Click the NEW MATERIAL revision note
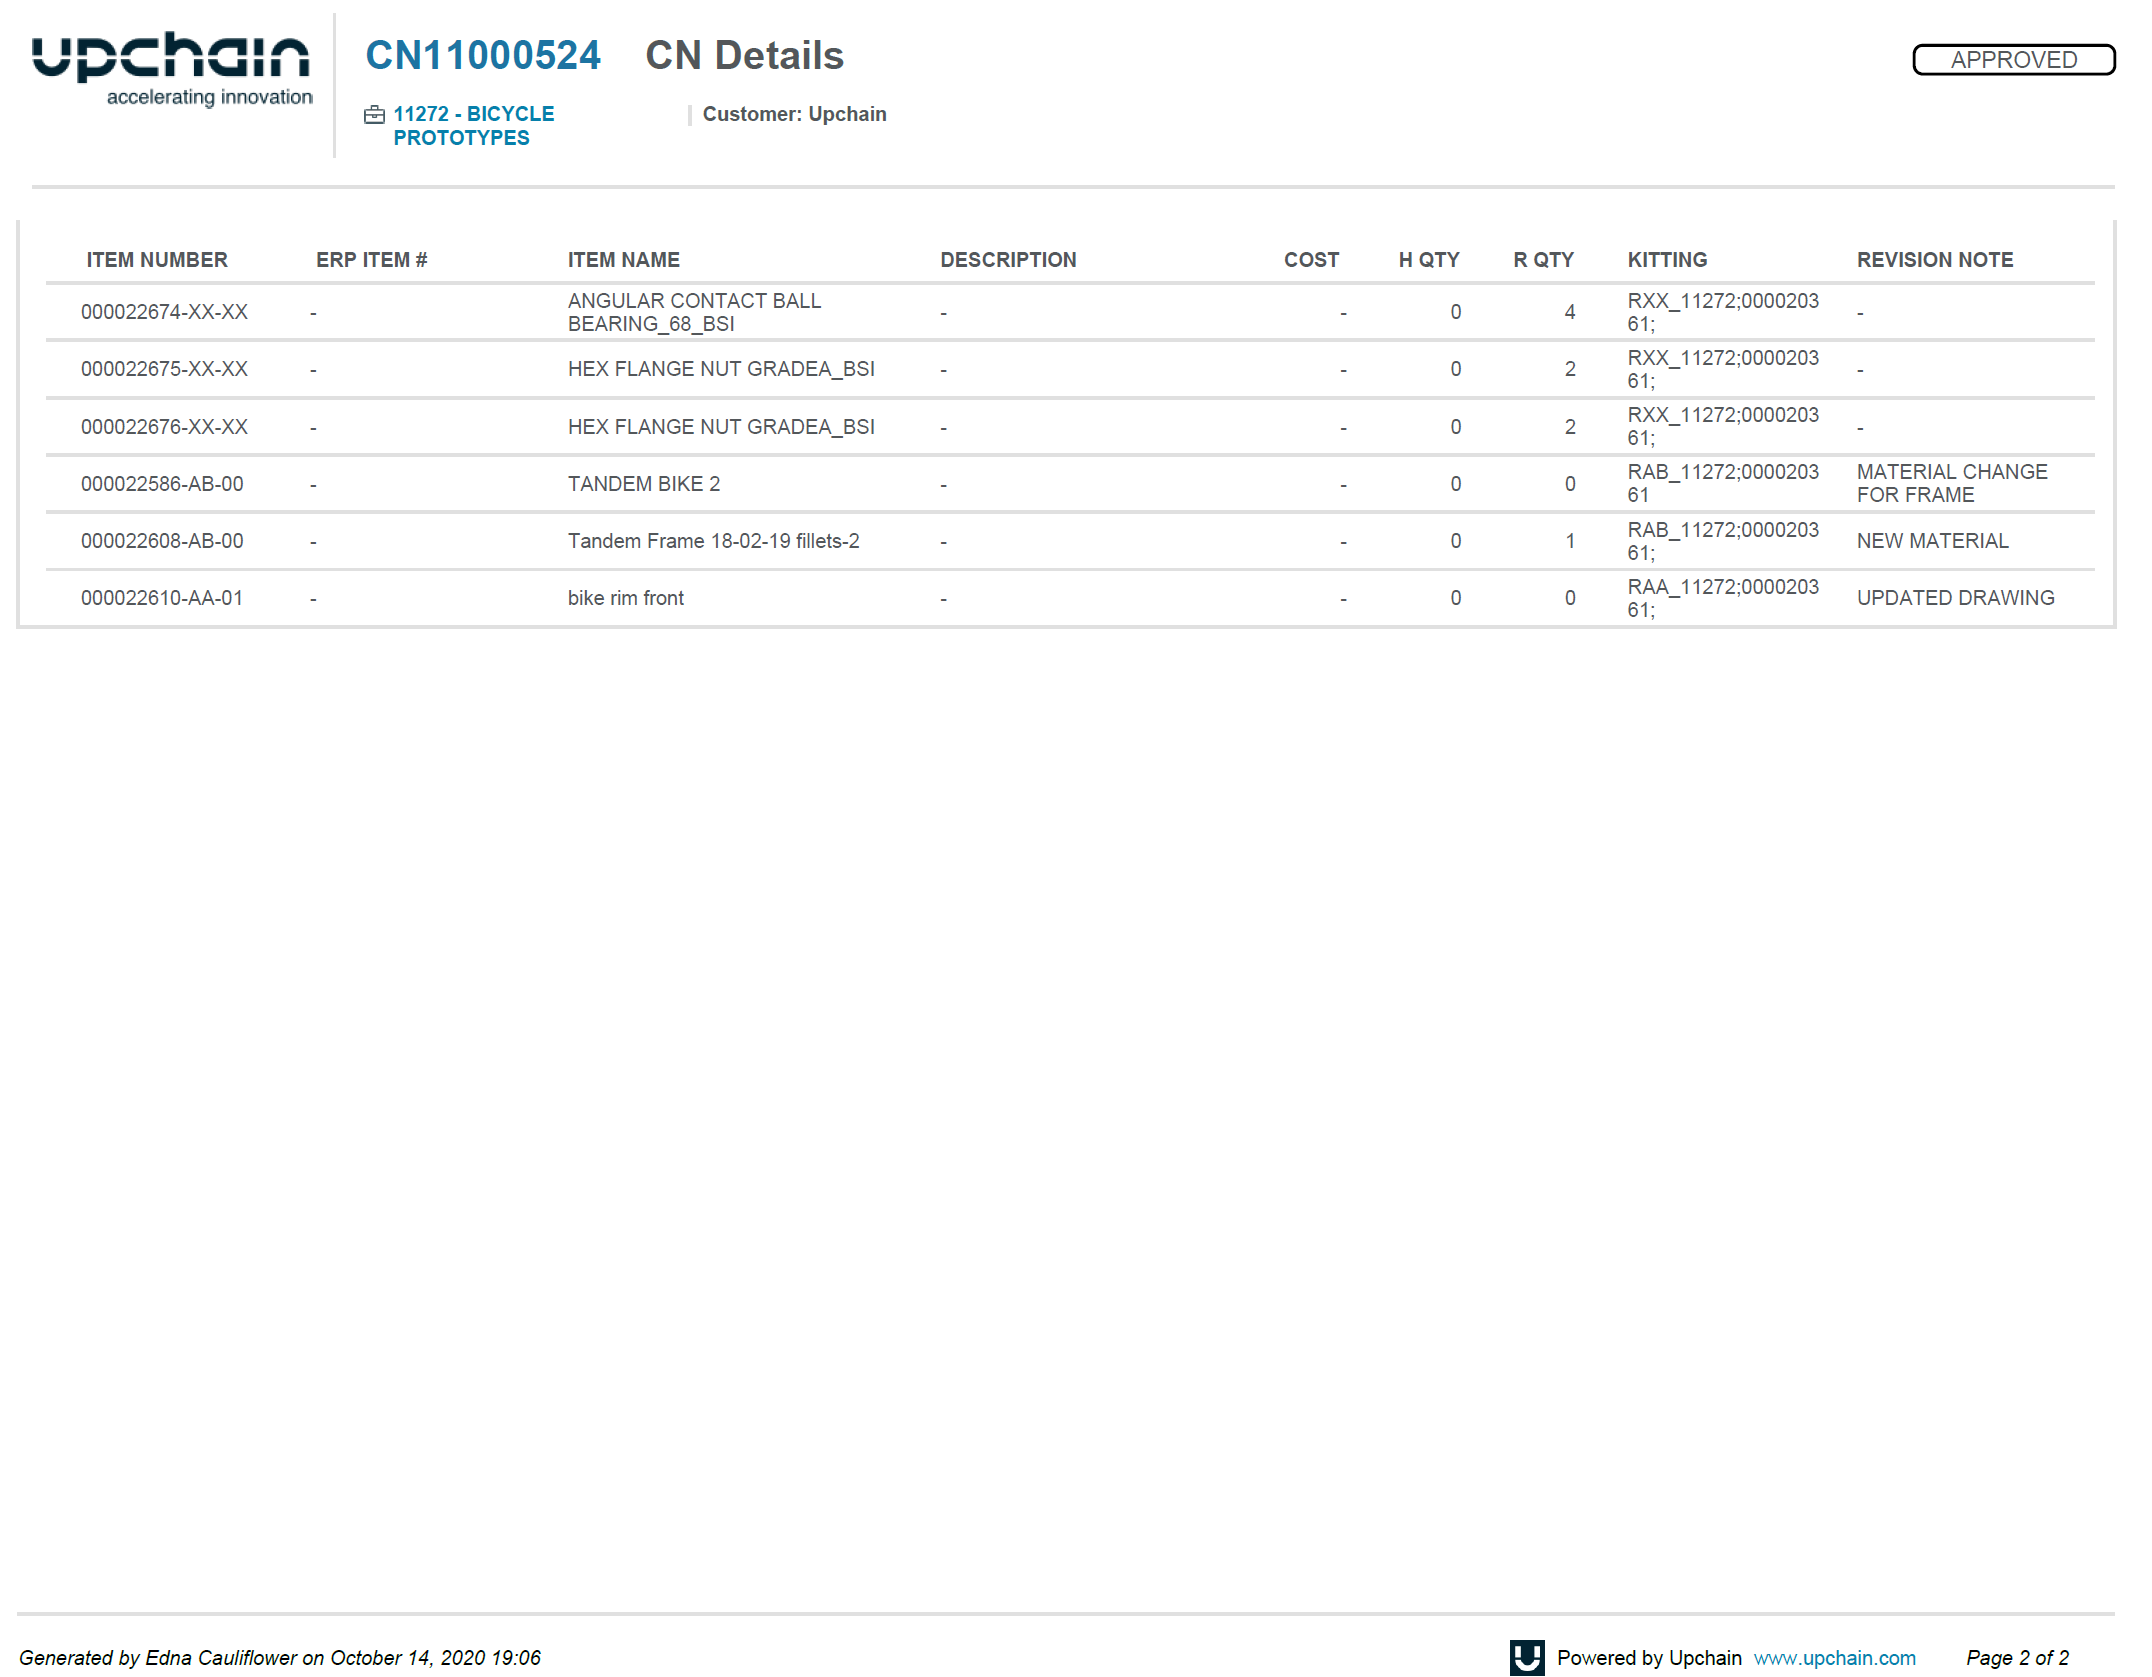Viewport: 2152px width, 1677px height. click(1932, 541)
